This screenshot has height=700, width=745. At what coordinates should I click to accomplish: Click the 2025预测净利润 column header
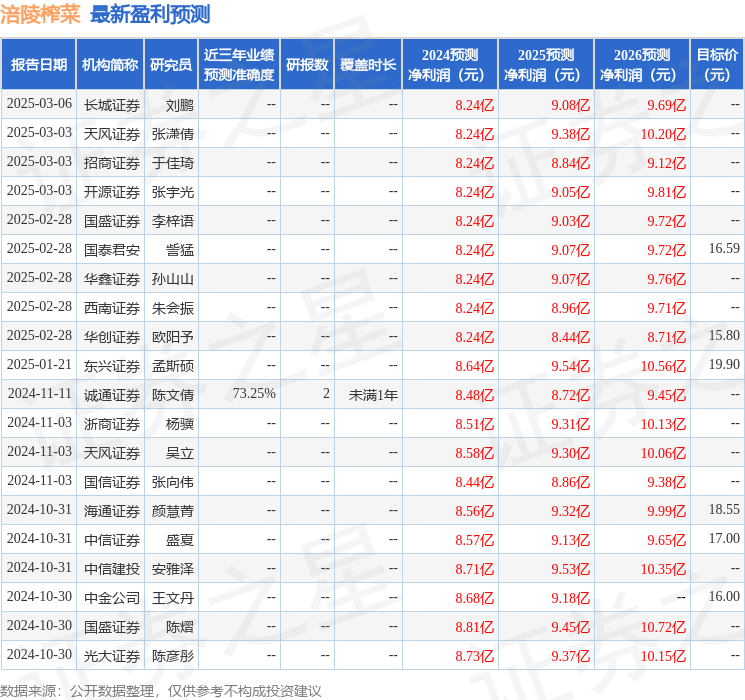tap(545, 65)
